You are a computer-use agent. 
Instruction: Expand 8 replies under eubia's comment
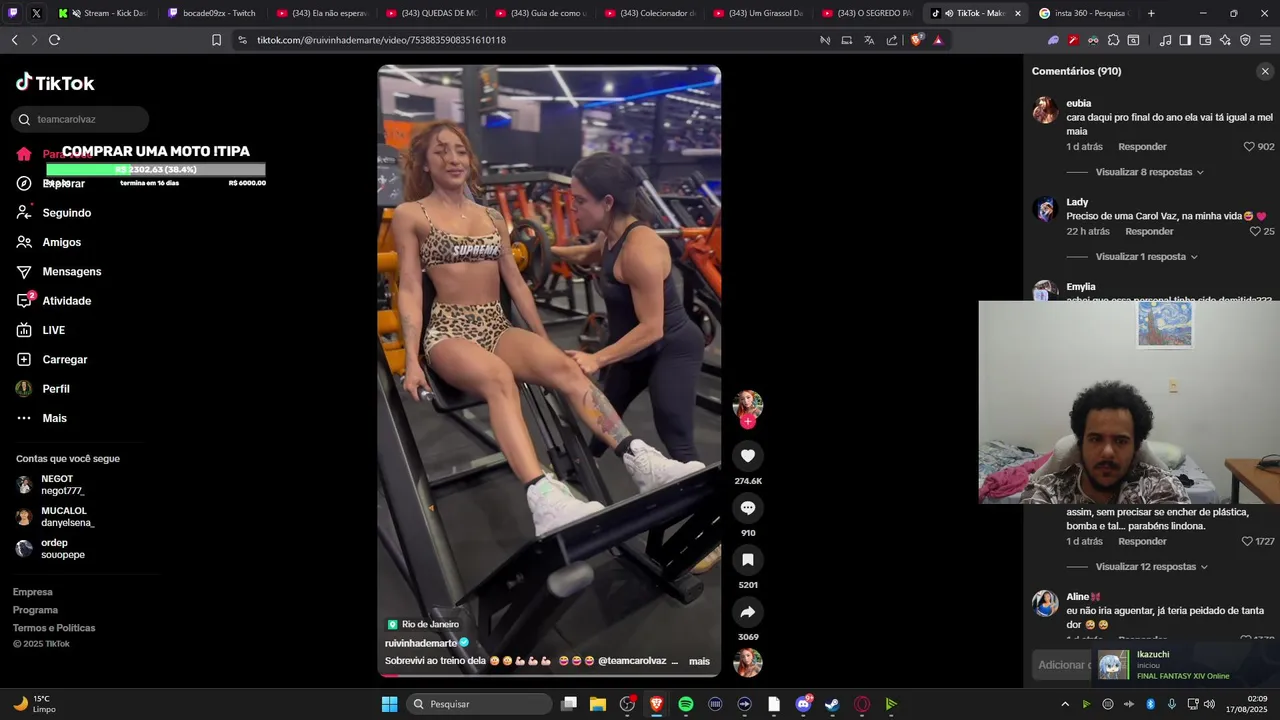1149,172
